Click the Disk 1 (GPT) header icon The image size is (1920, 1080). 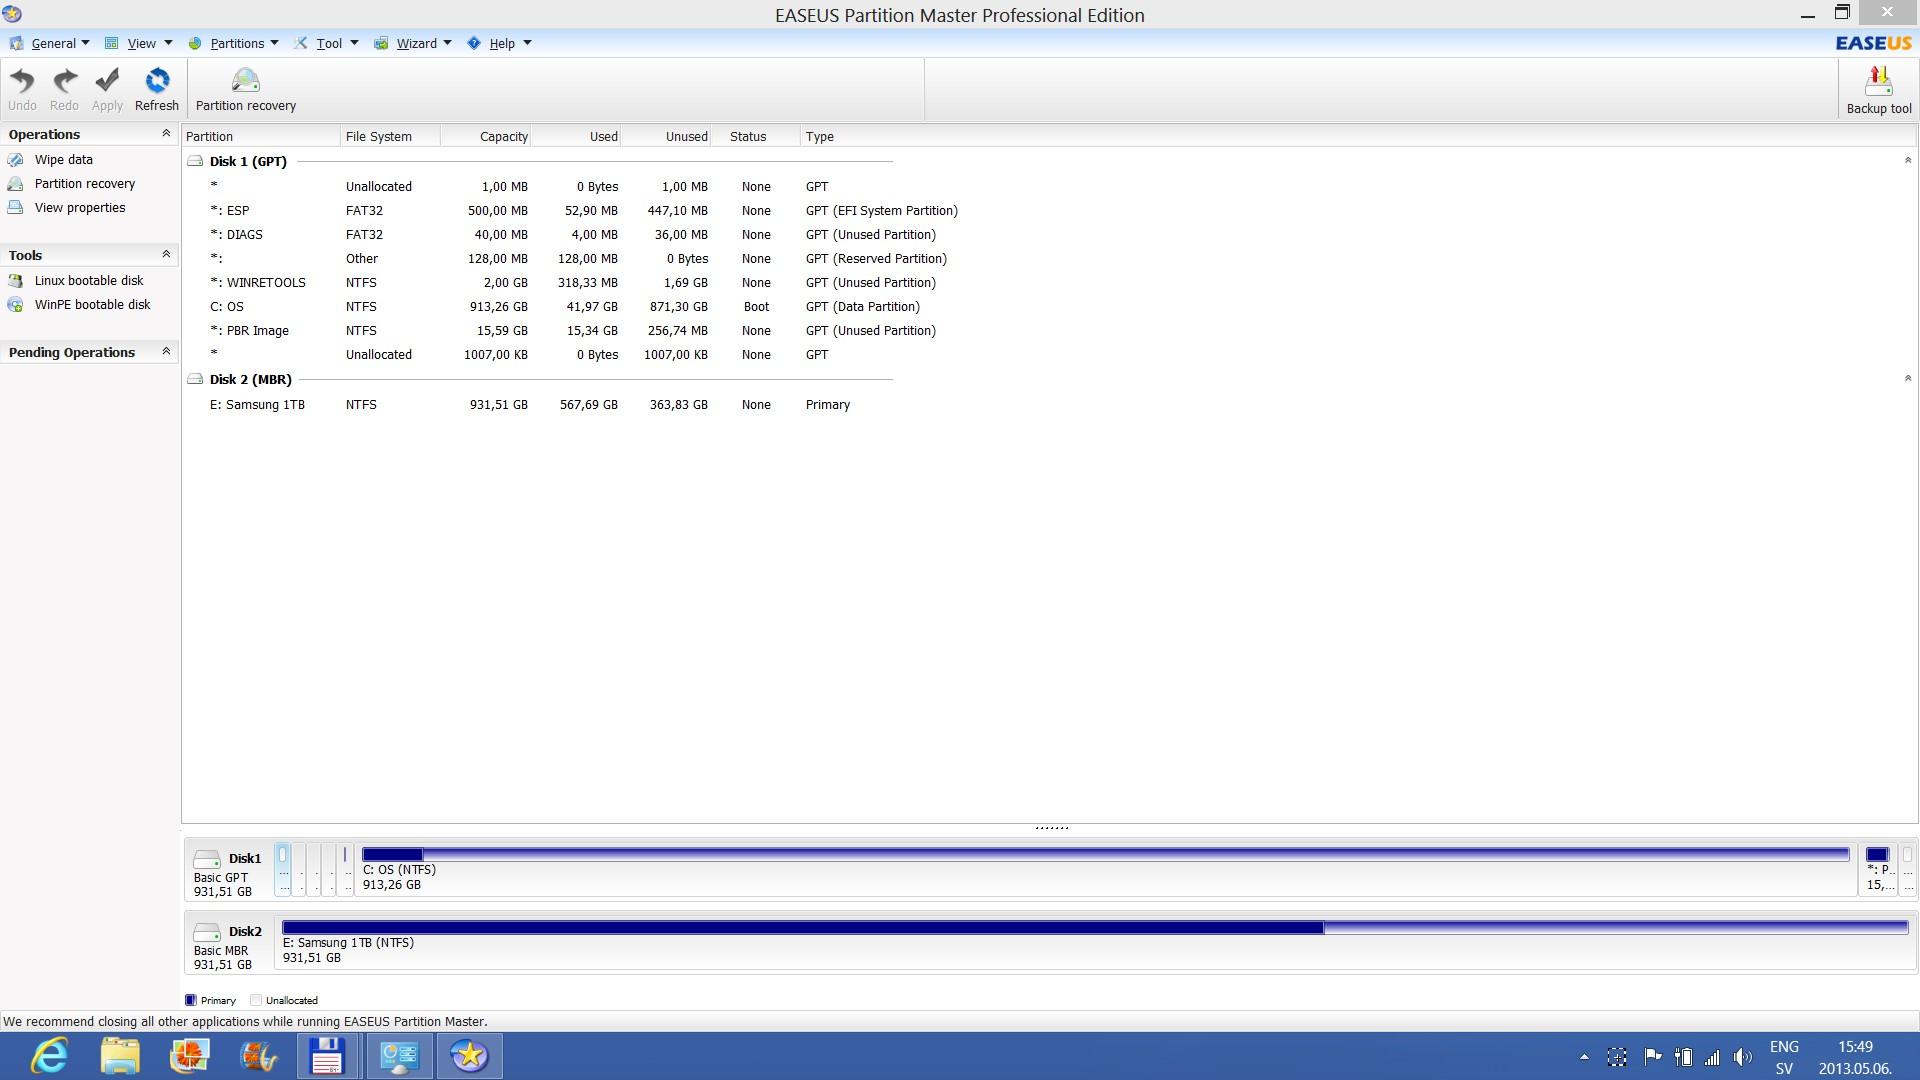coord(195,161)
